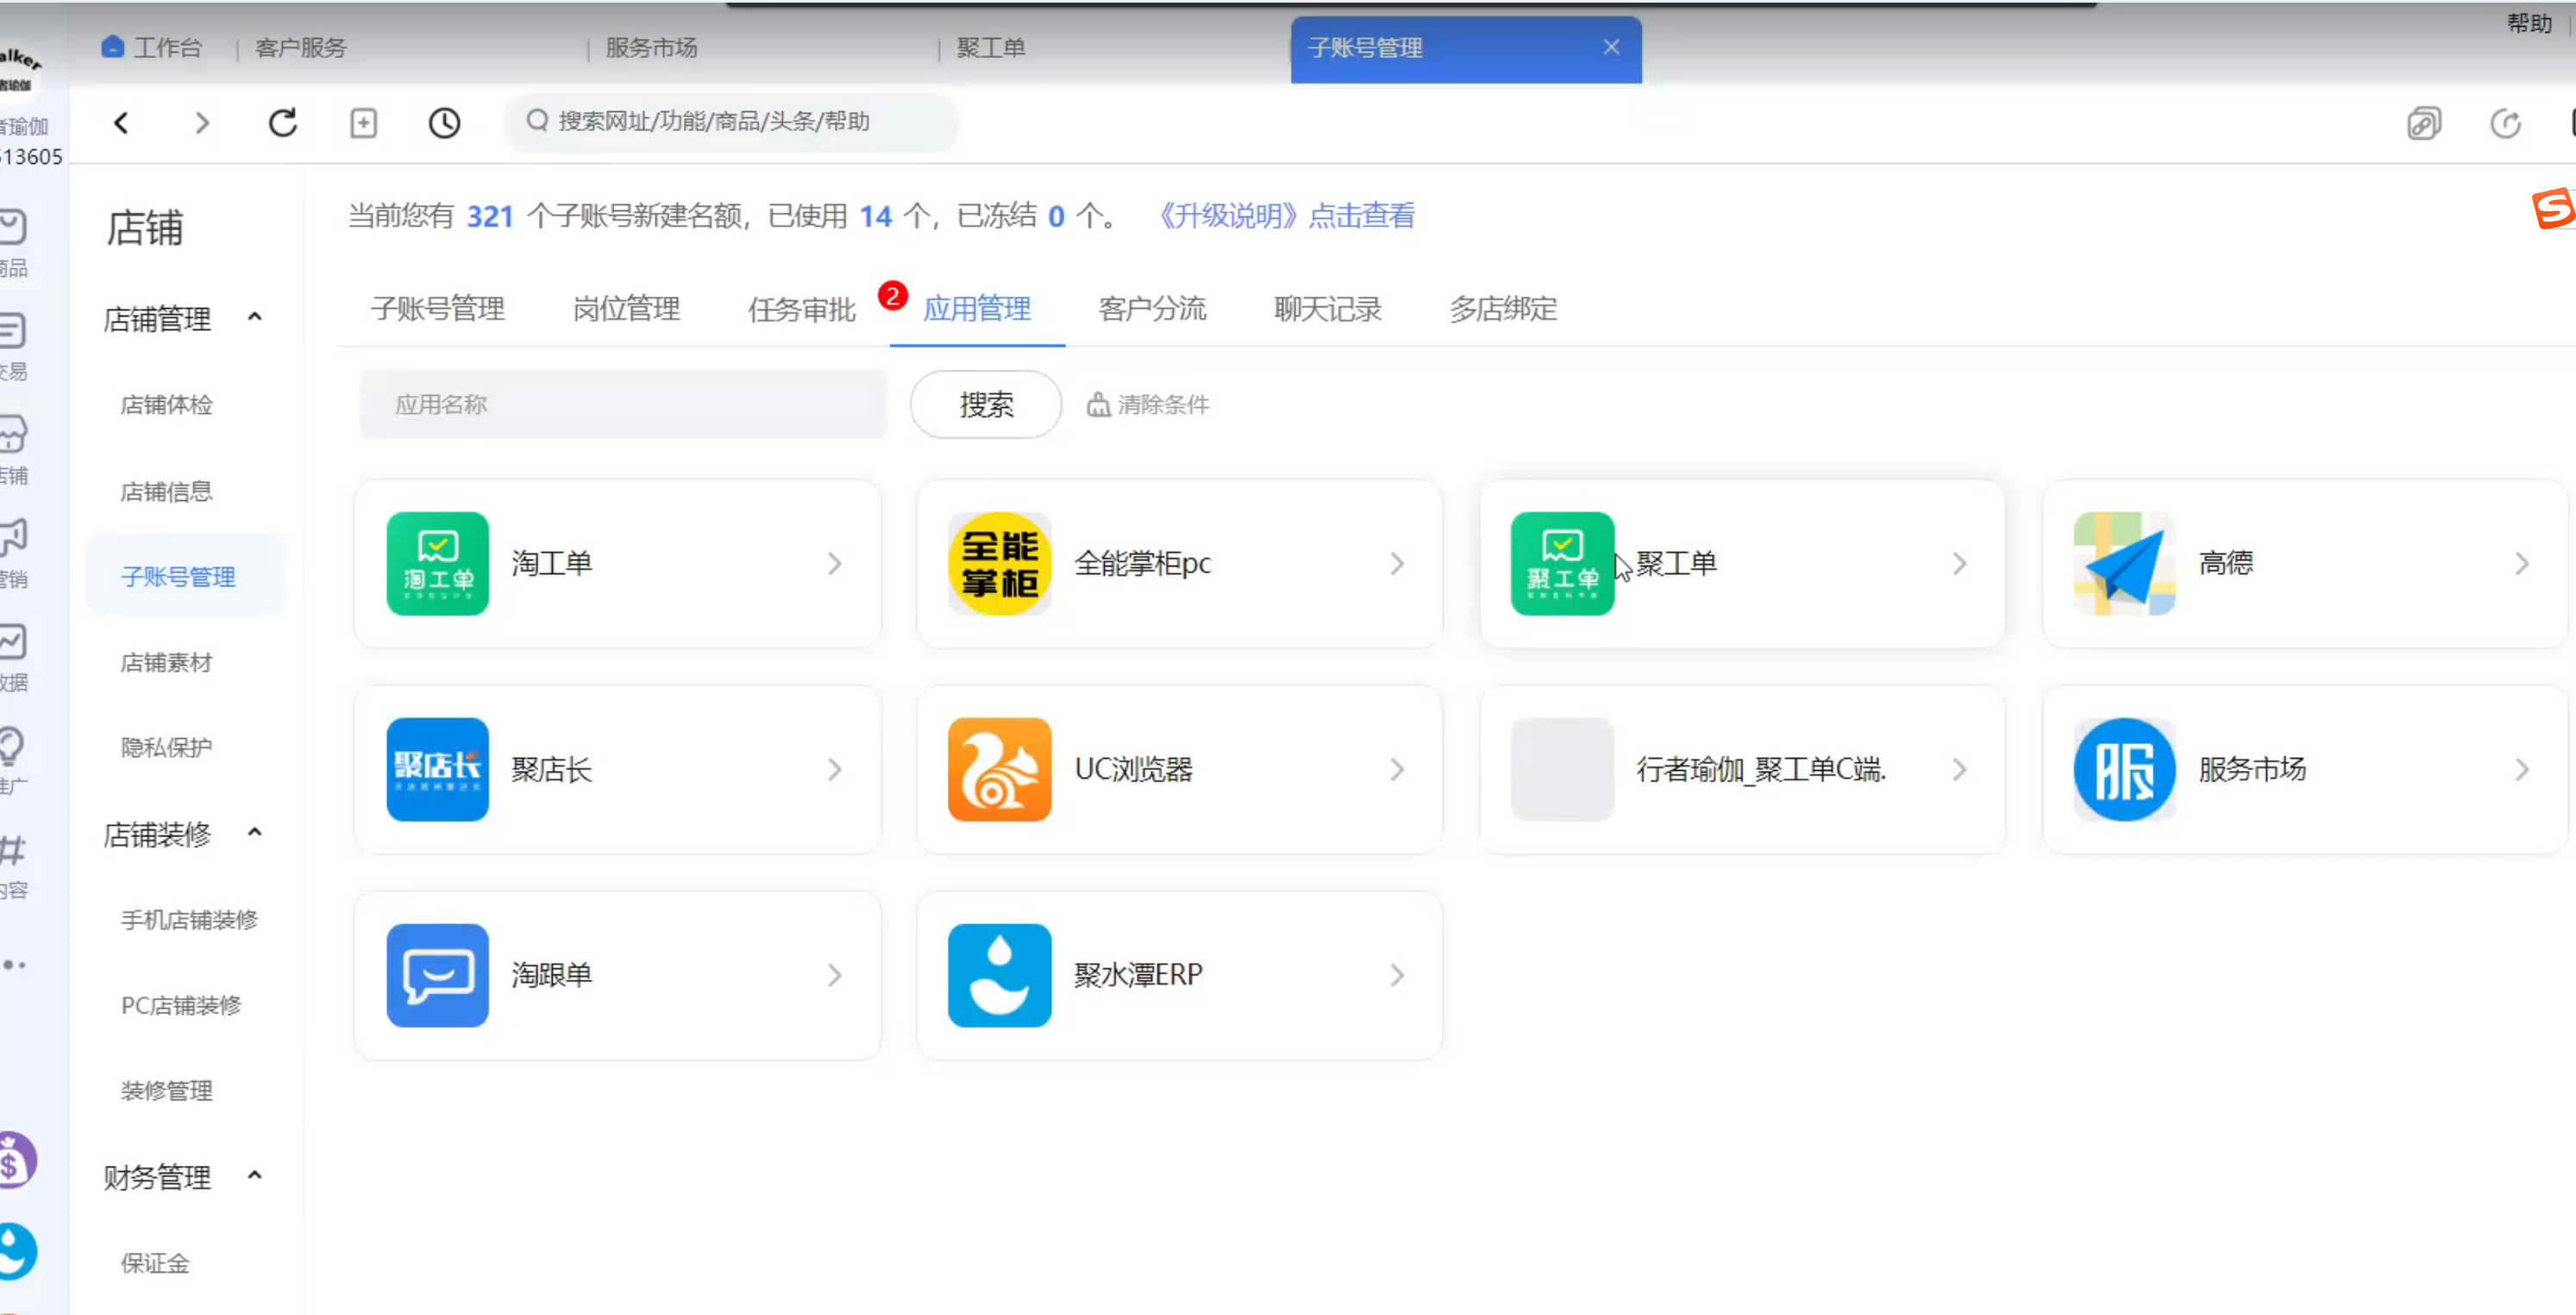Open the 全能掌柜 yellow app icon
Screen dimensions: 2576x1315
click(999, 563)
